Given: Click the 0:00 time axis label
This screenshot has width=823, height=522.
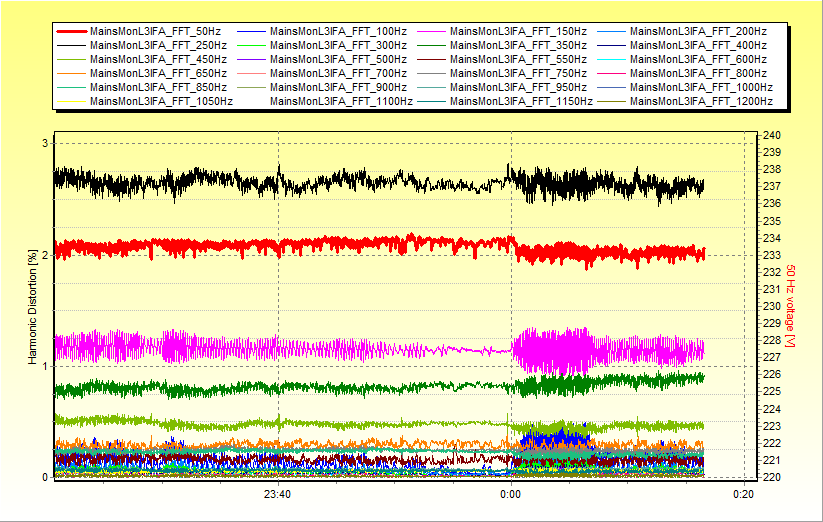Looking at the screenshot, I should point(510,494).
